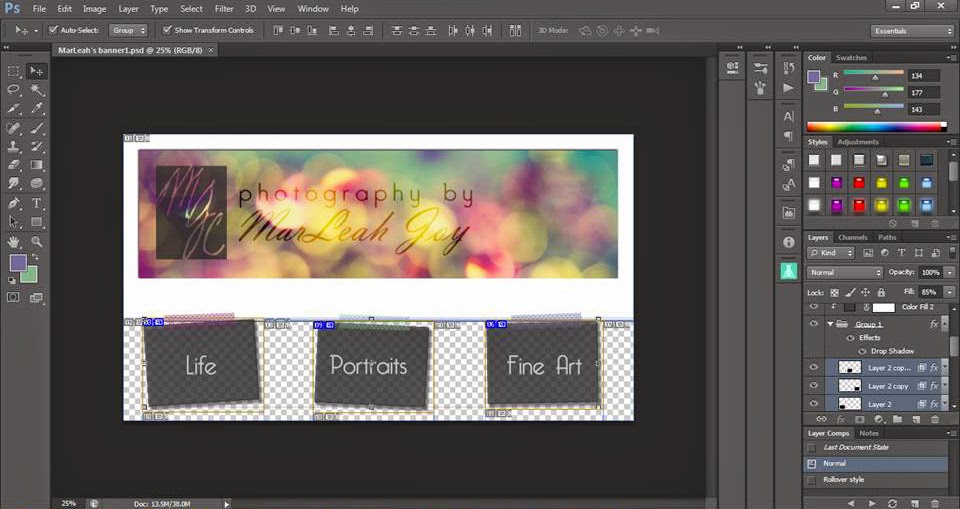Select the Rectangular Marquee tool
Viewport: 960px width, 509px height.
(x=13, y=72)
